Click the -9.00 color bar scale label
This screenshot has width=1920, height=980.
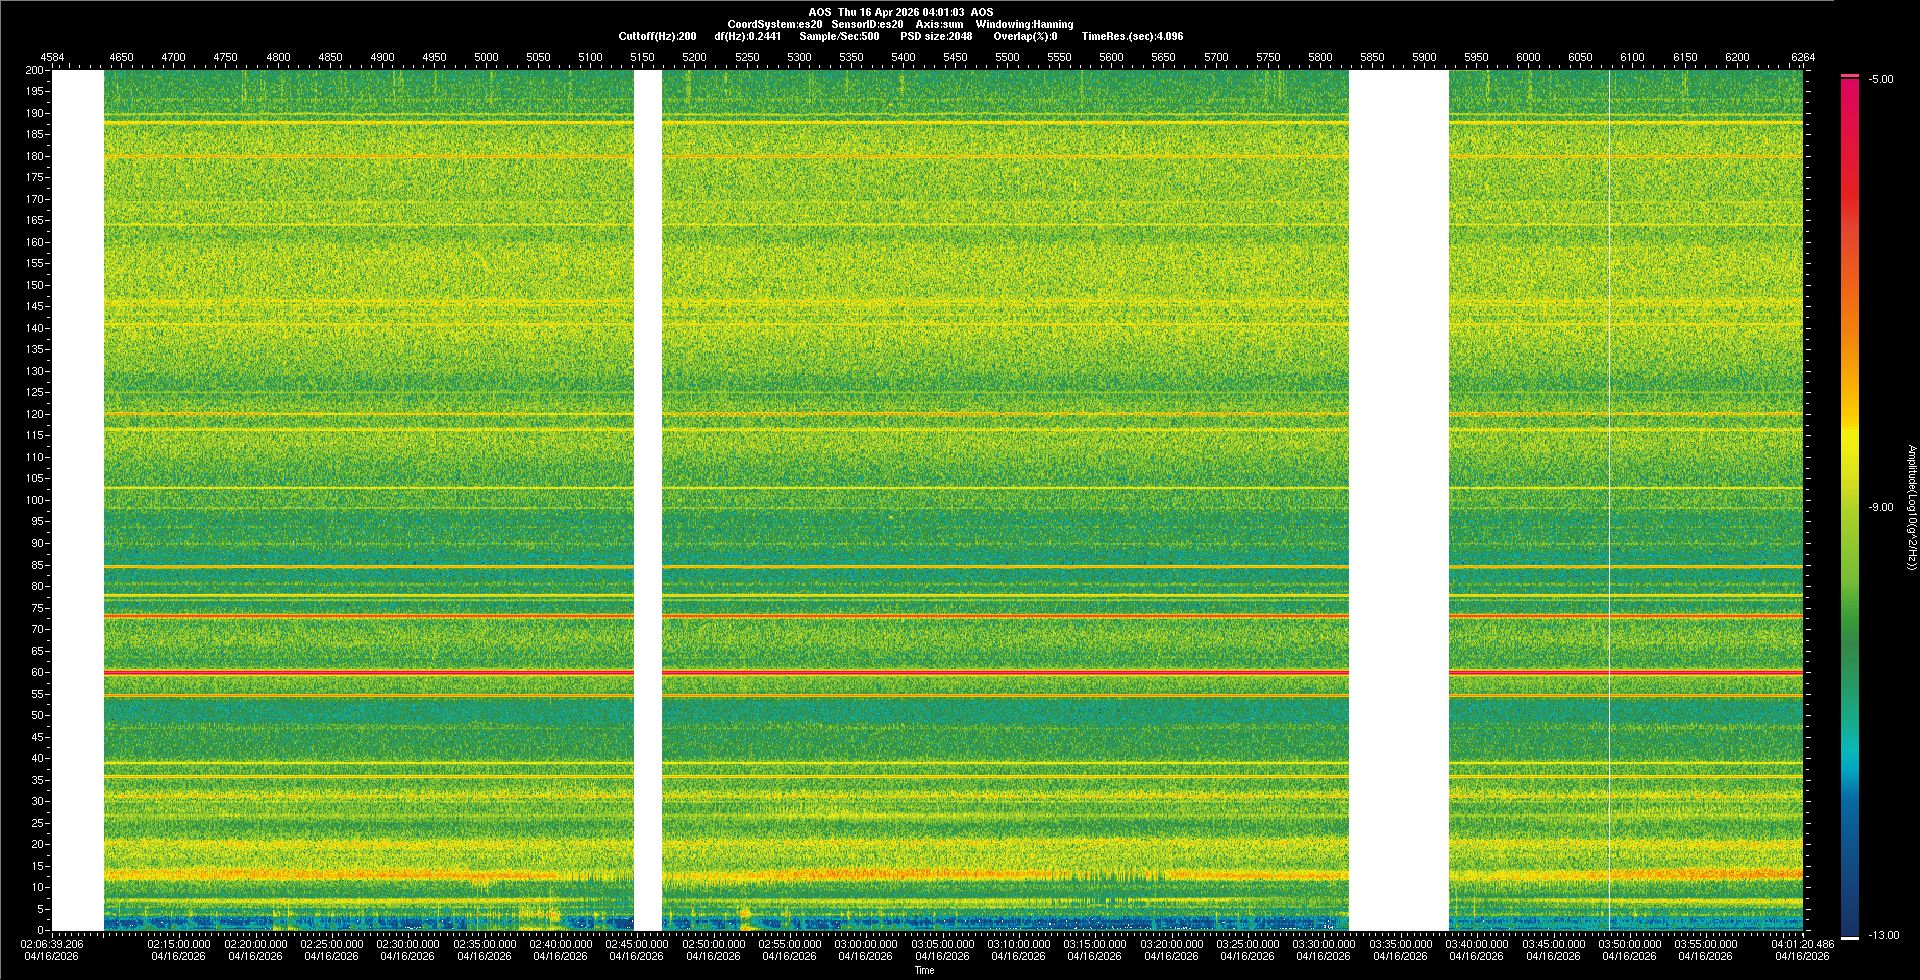(x=1880, y=508)
